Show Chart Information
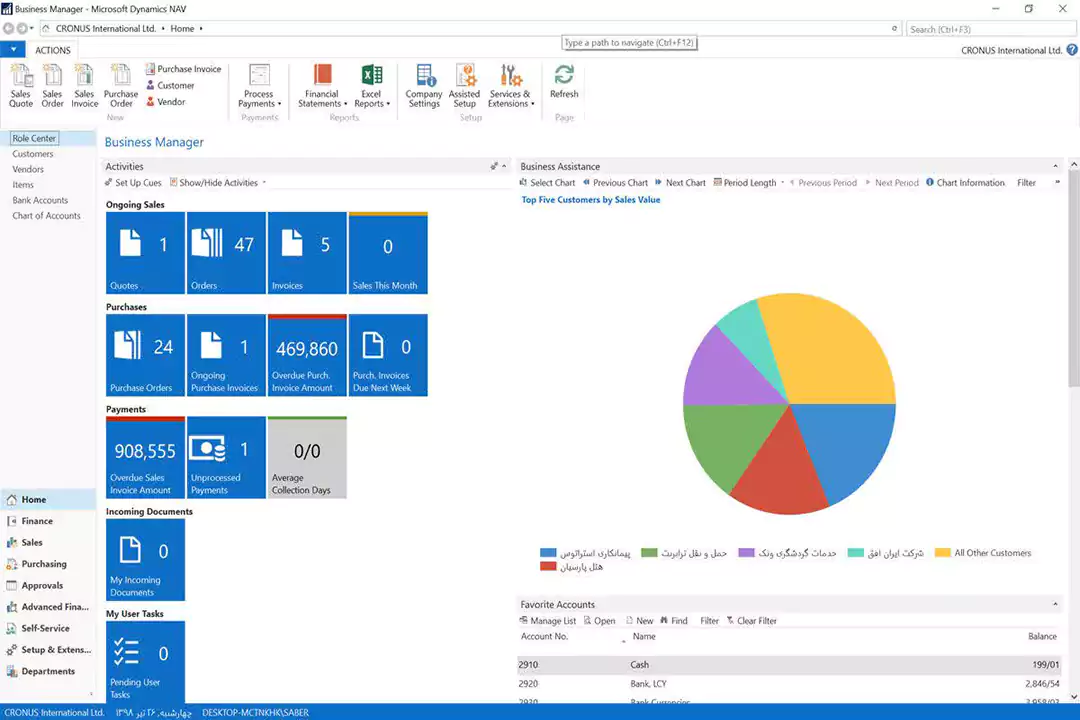 pyautogui.click(x=965, y=183)
